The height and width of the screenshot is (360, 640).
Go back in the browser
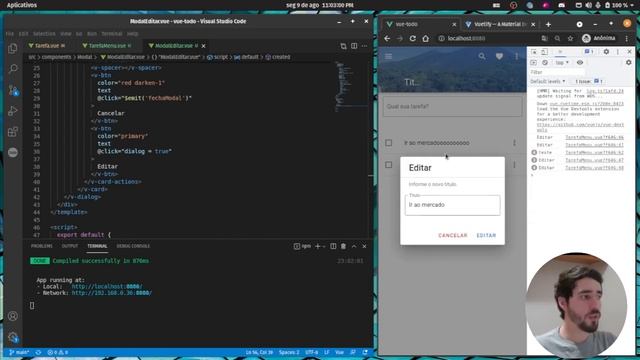click(x=387, y=38)
